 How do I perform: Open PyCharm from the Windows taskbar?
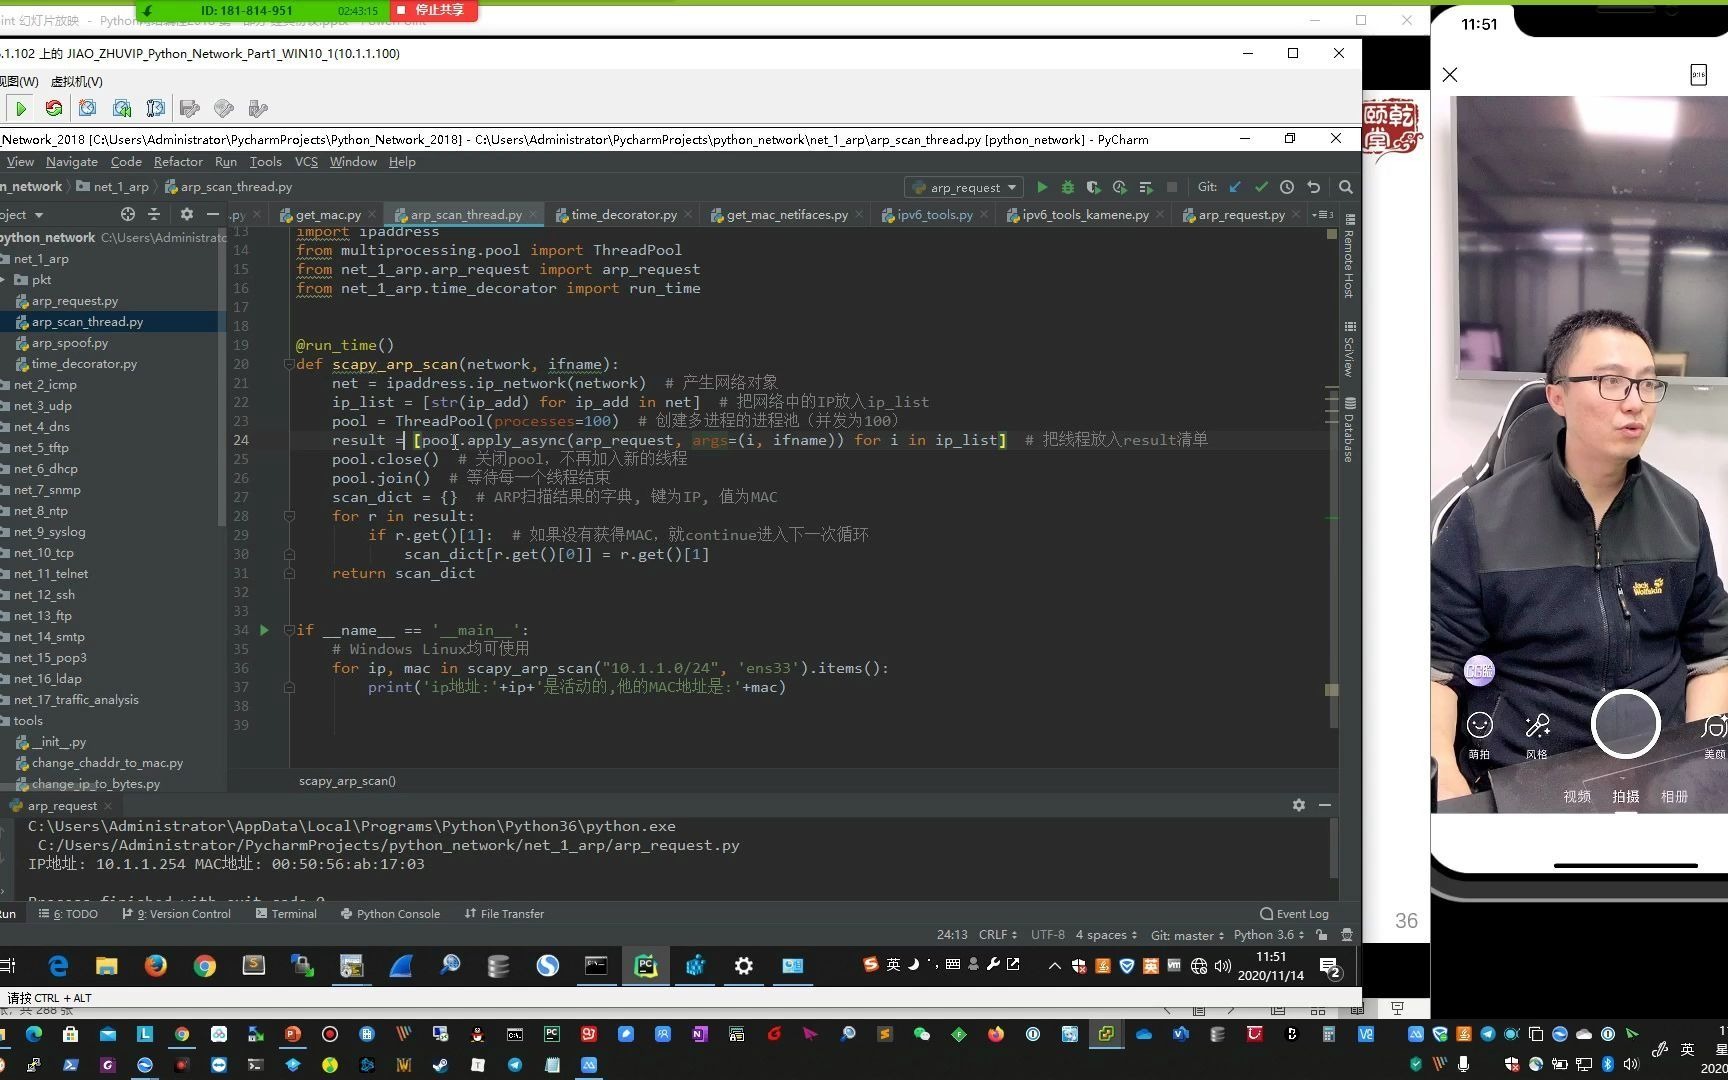(x=646, y=965)
